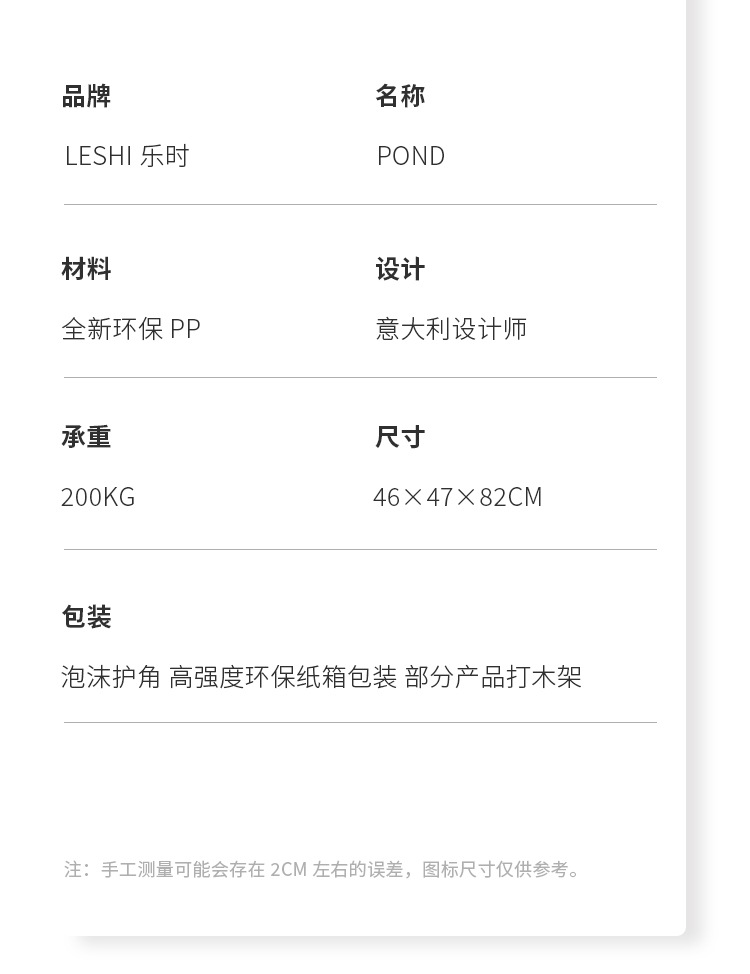This screenshot has width=750, height=974.
Task: Select the 46×47×82CM dimensions text
Action: [x=457, y=497]
